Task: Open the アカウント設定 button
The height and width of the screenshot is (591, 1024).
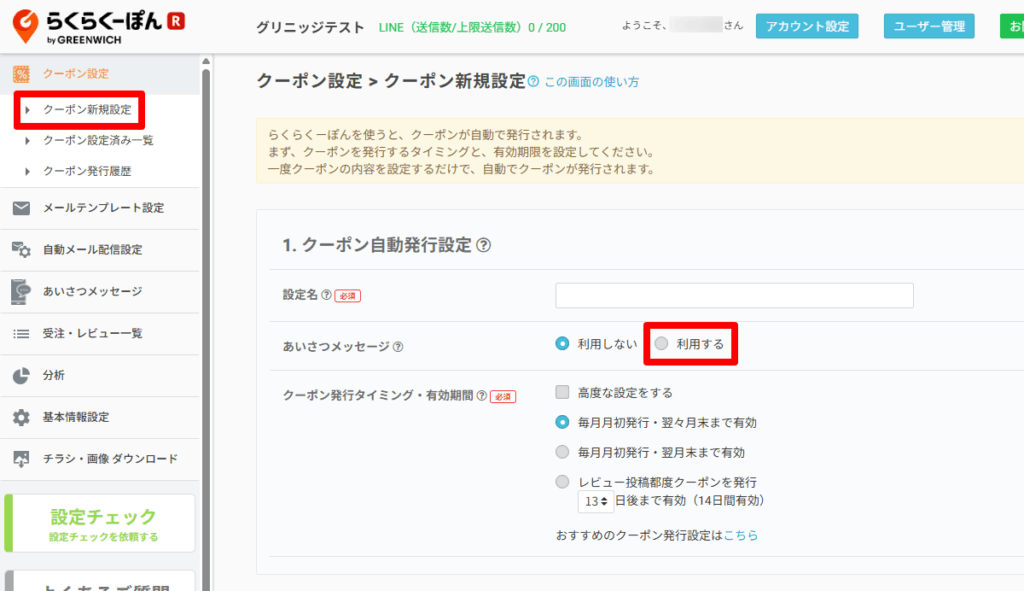Action: point(806,27)
